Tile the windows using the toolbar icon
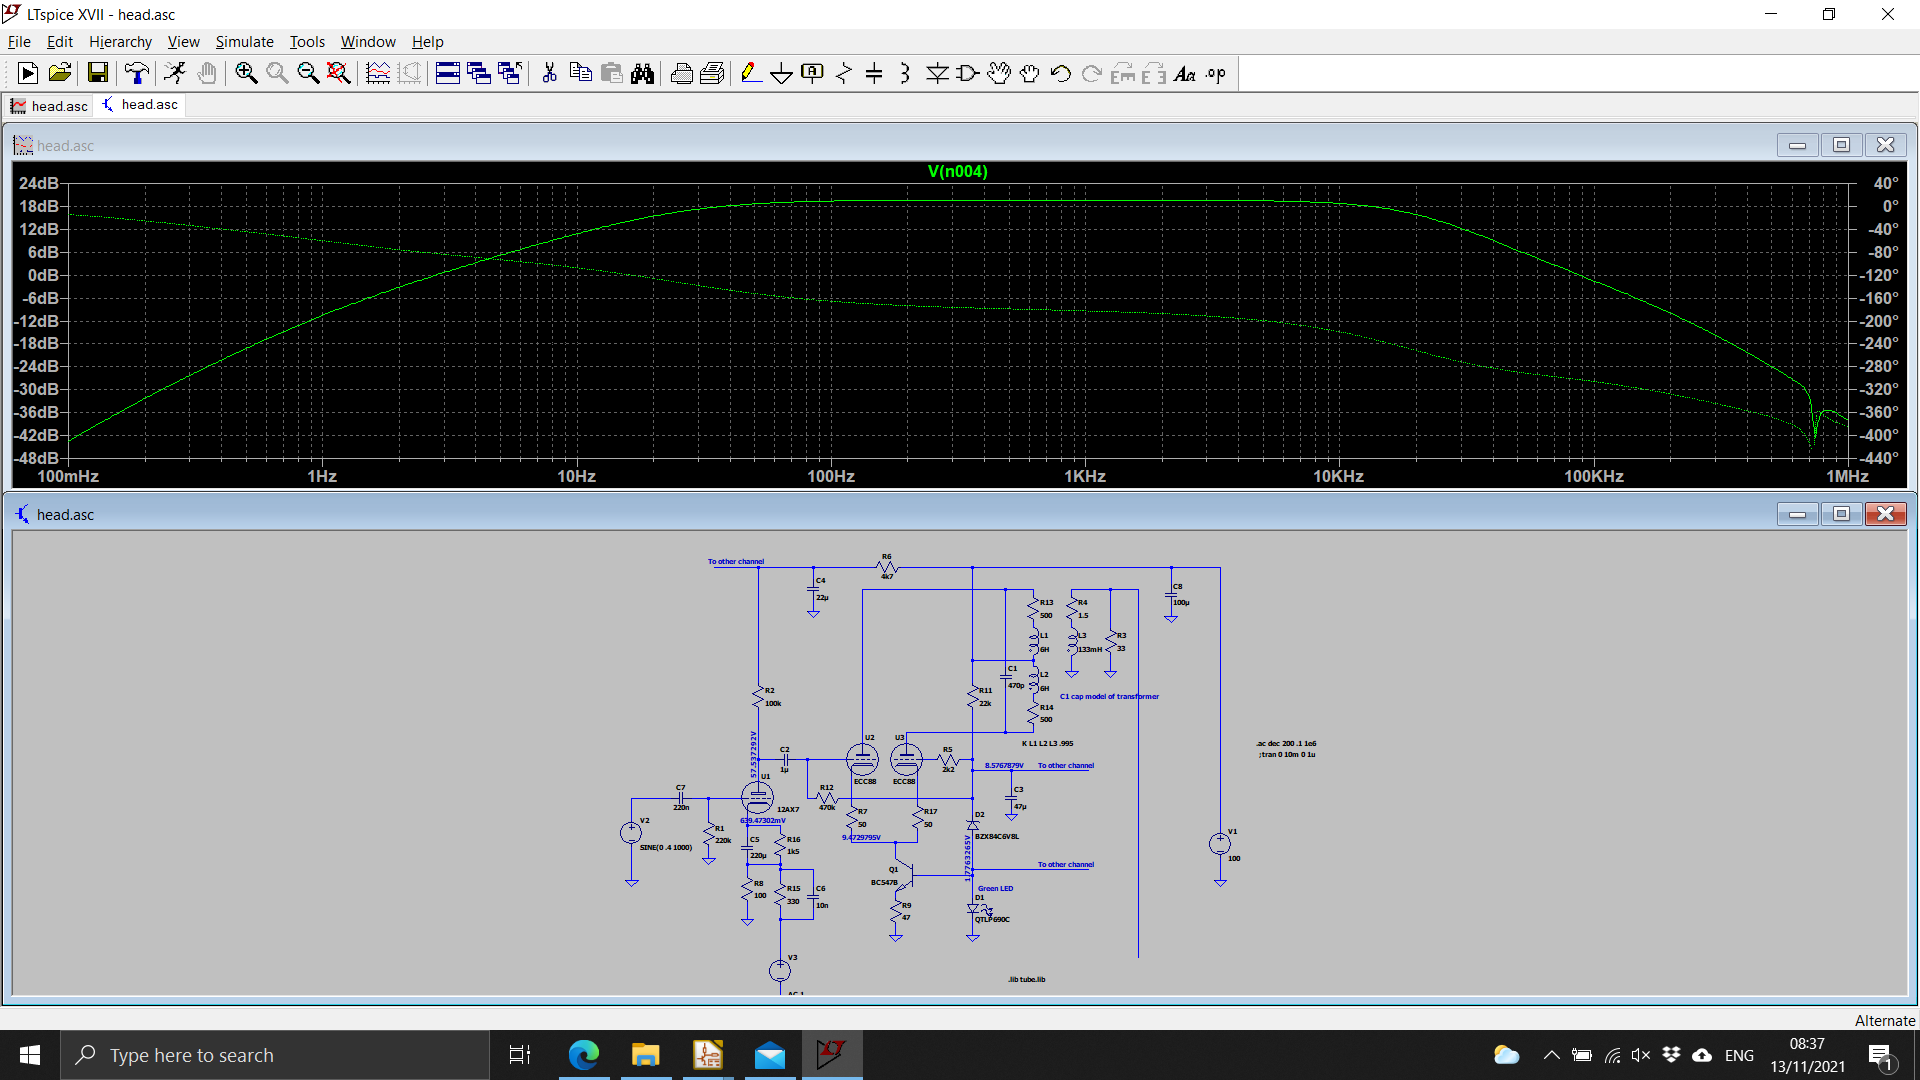Screen dimensions: 1920x1080 448,73
